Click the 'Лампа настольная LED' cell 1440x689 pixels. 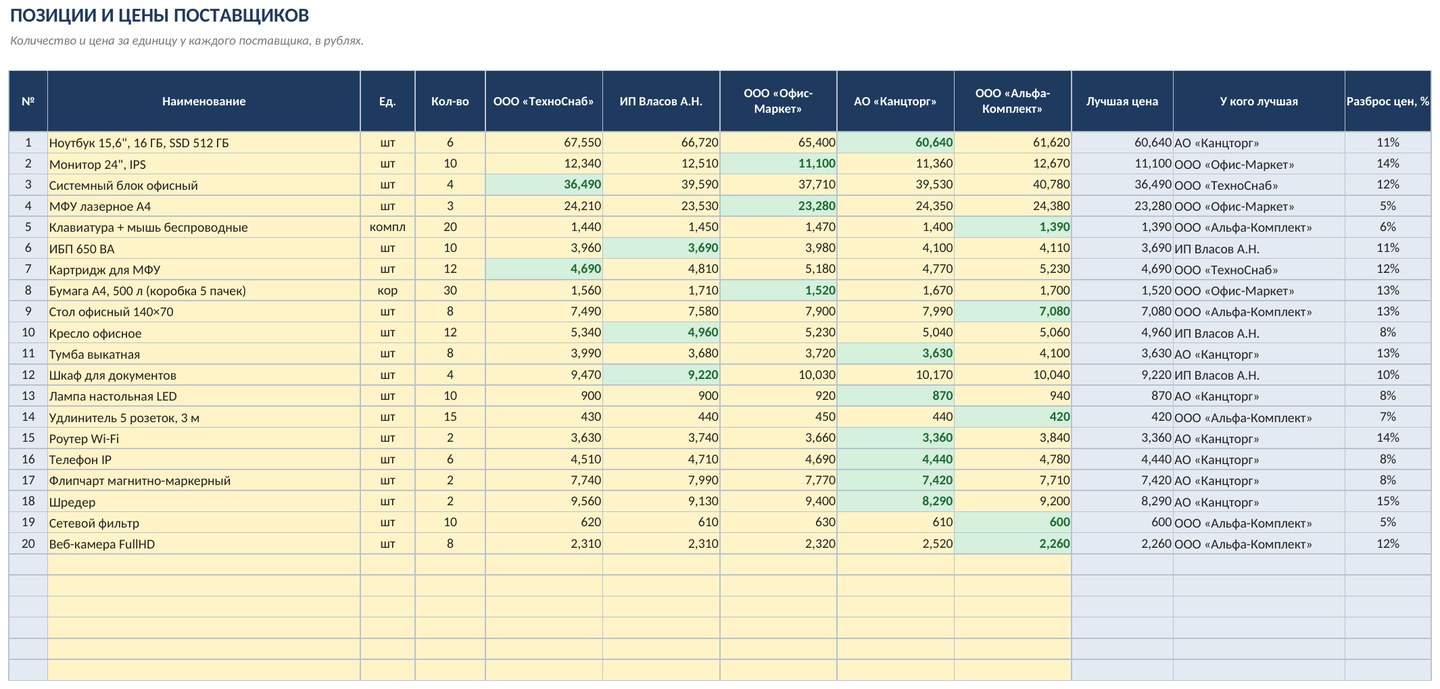pyautogui.click(x=204, y=396)
